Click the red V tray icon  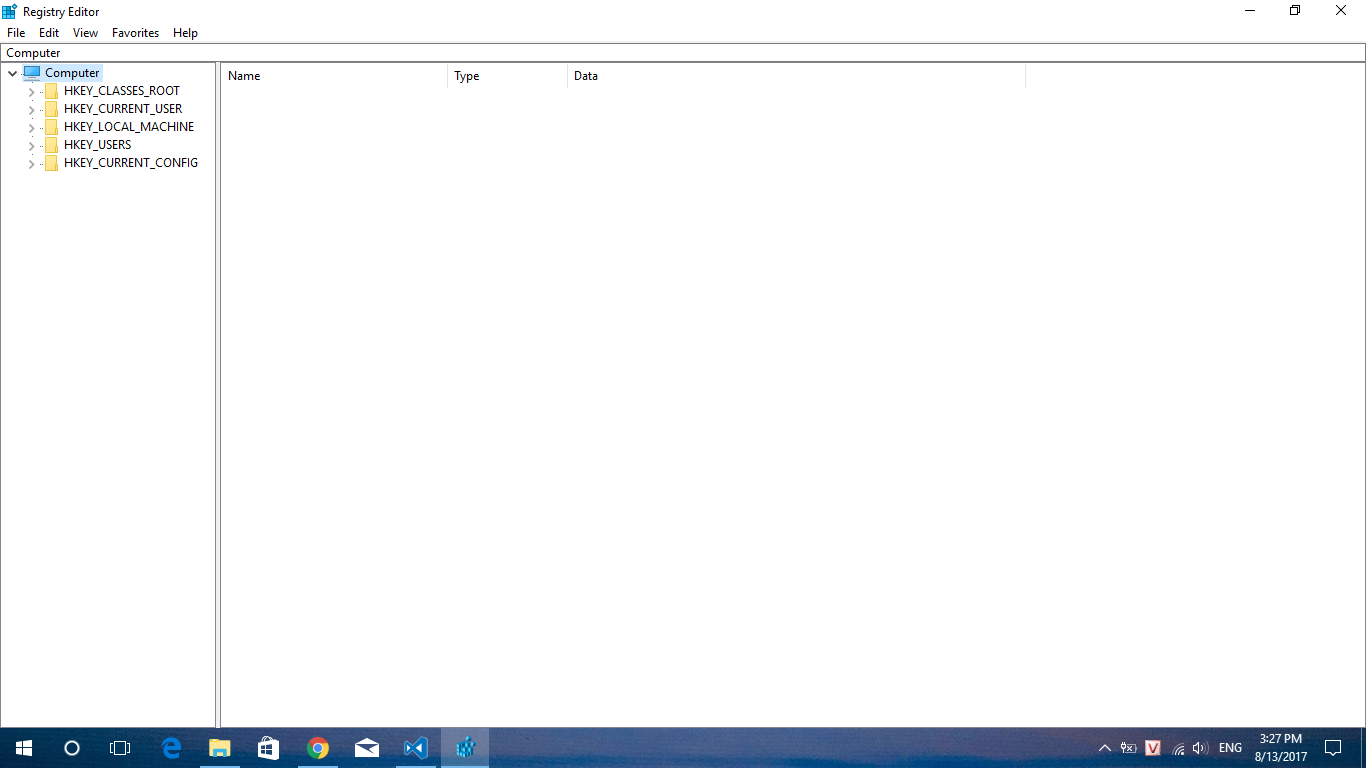pos(1153,748)
